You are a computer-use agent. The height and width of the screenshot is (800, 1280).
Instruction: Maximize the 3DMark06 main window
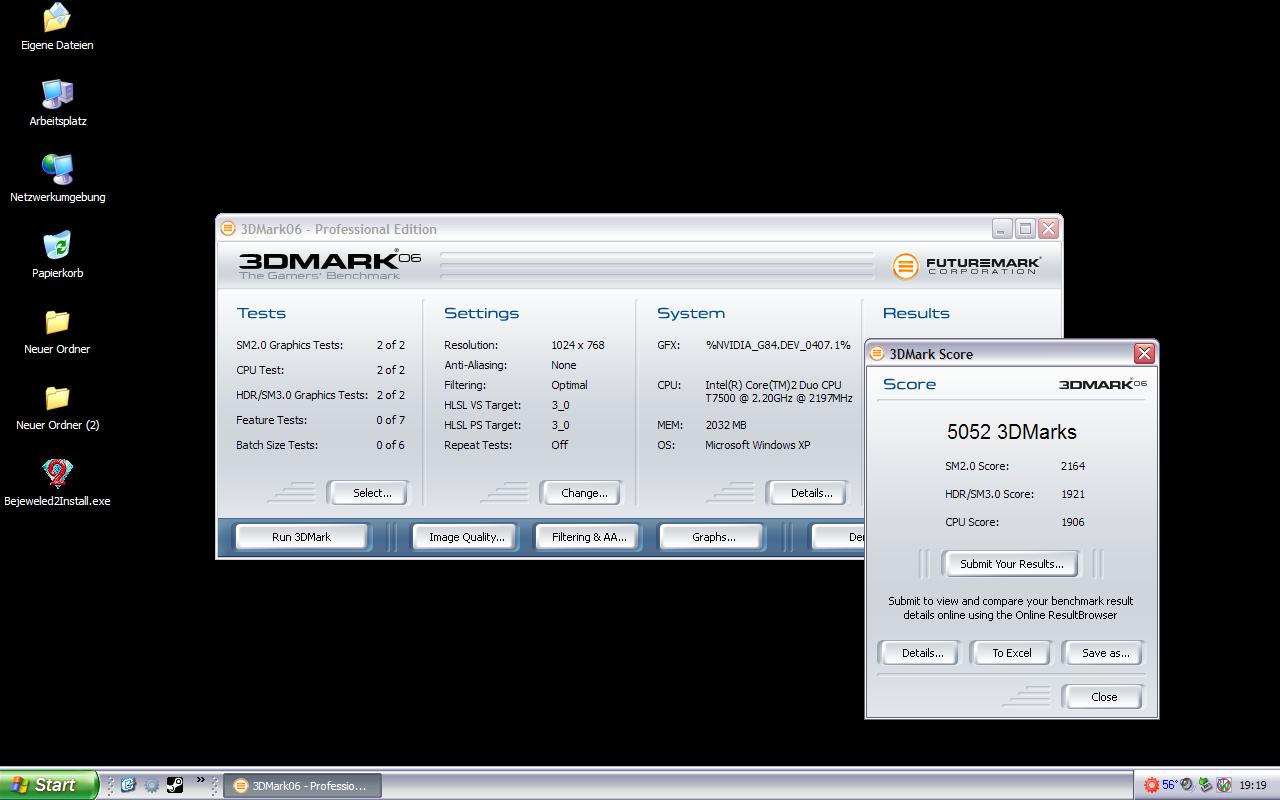tap(1025, 229)
